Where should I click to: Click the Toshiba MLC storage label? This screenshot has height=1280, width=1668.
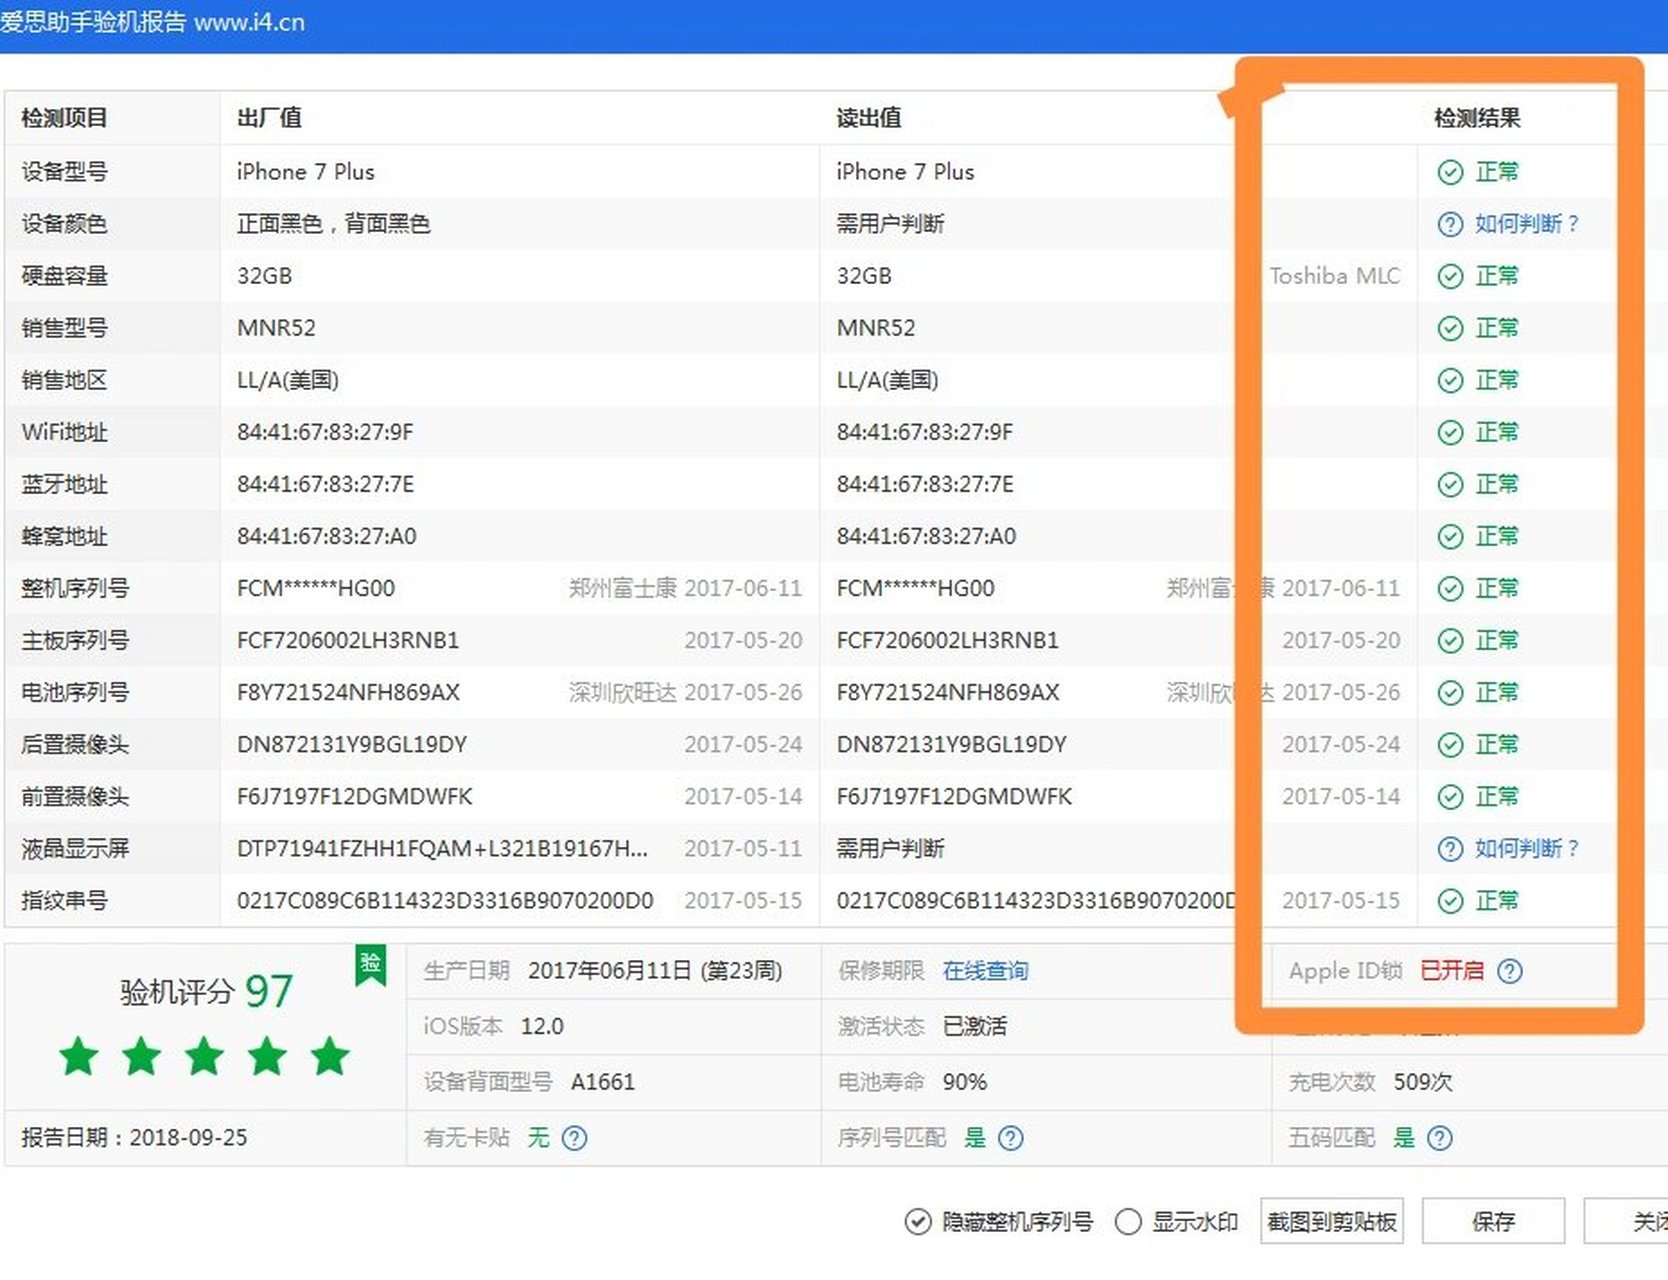(1335, 276)
